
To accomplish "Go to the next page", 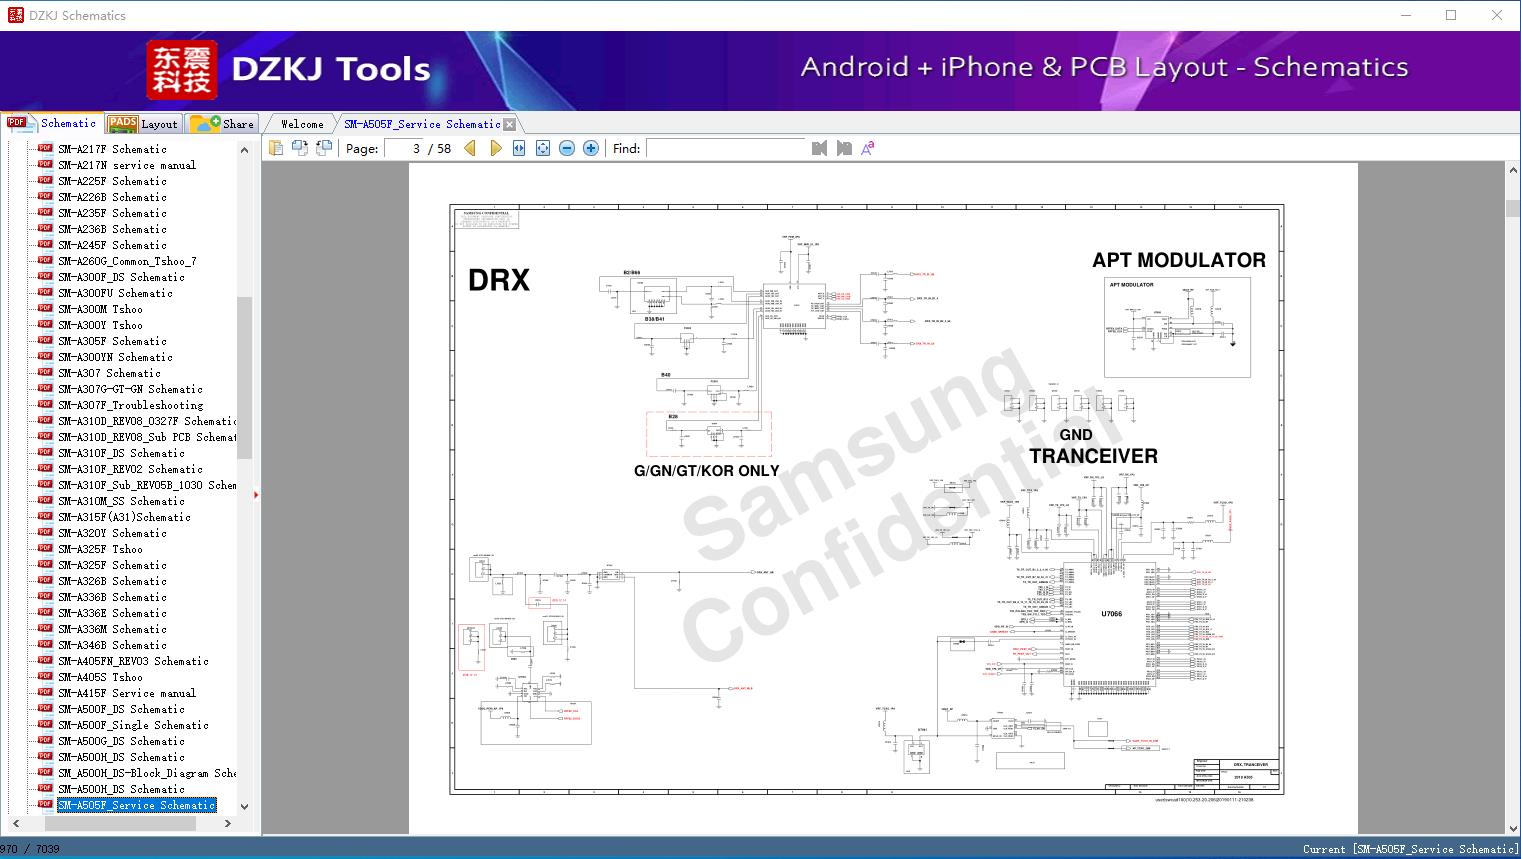I will [495, 148].
